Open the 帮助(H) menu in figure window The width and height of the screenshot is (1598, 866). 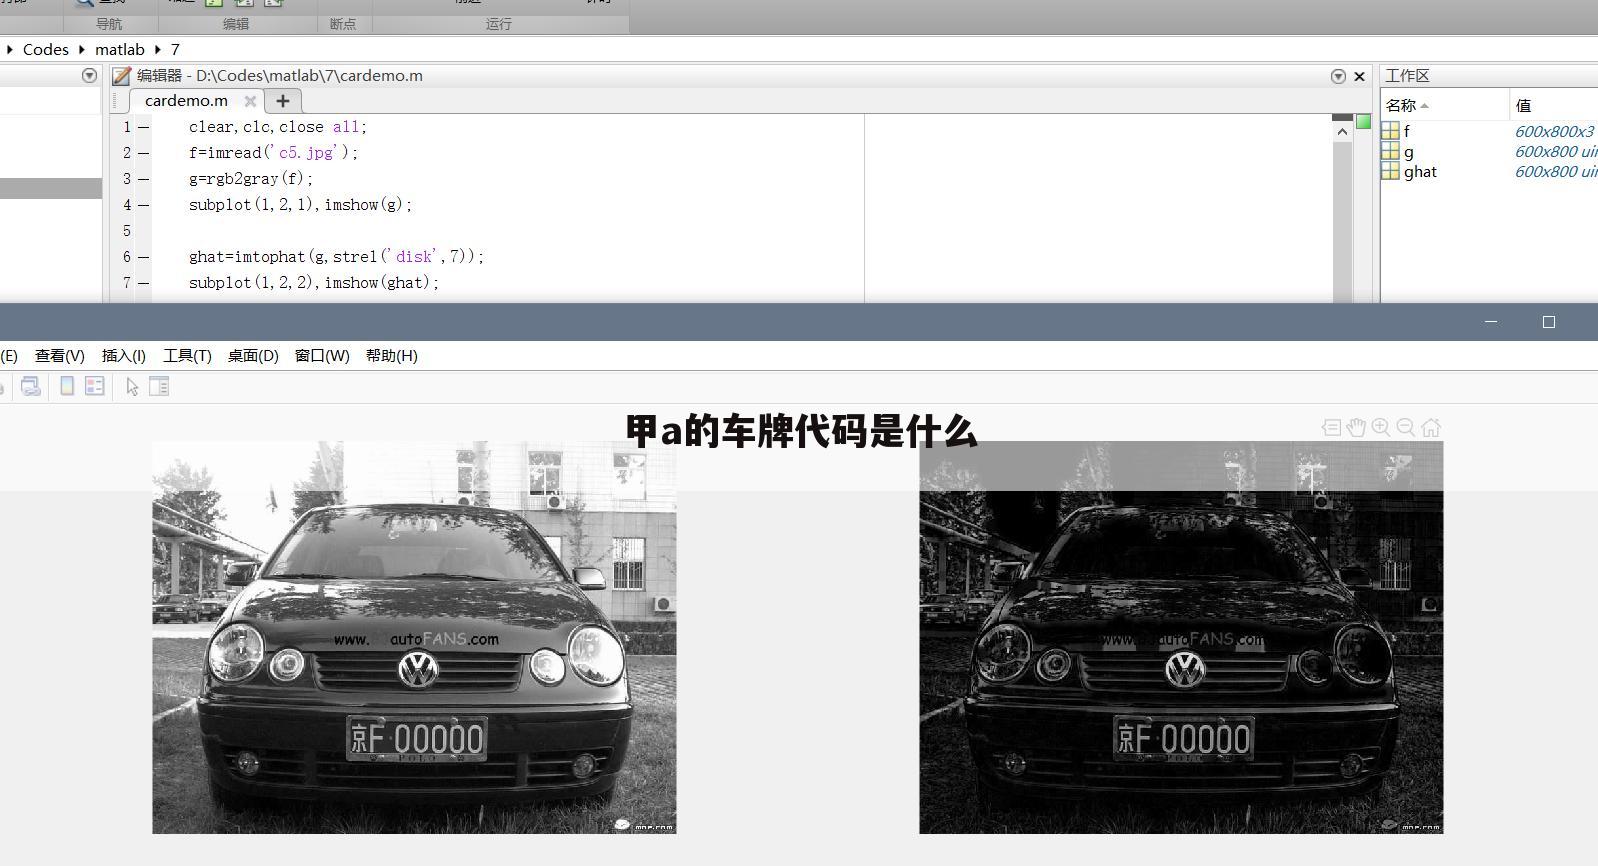pos(392,355)
